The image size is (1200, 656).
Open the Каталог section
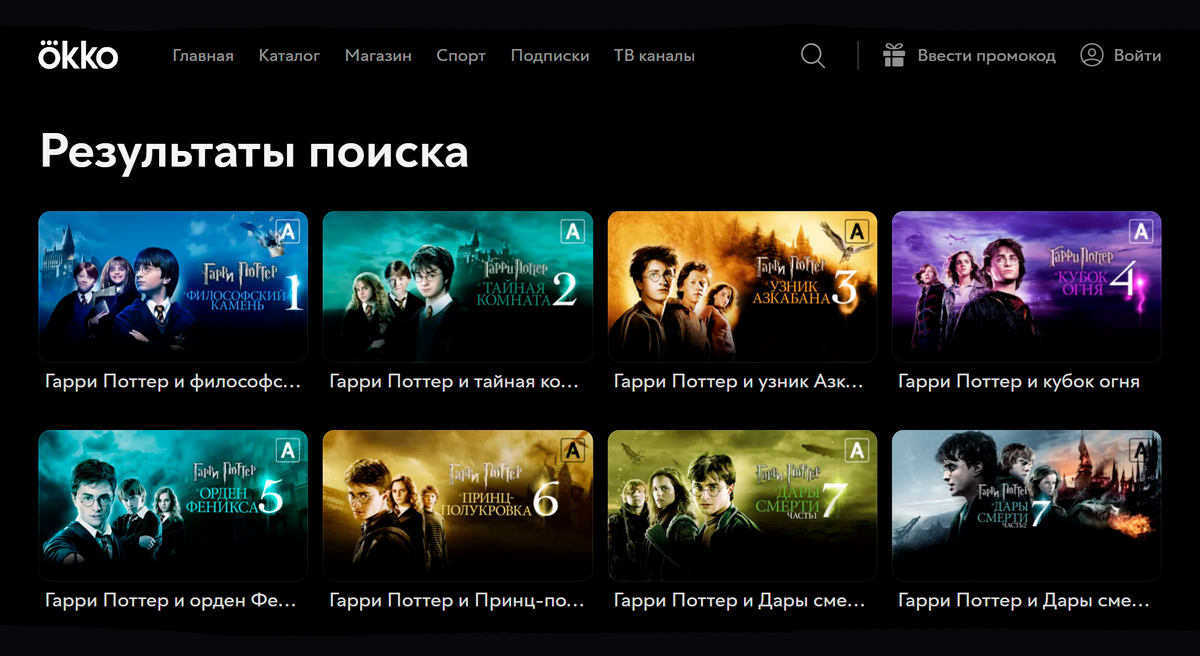289,56
